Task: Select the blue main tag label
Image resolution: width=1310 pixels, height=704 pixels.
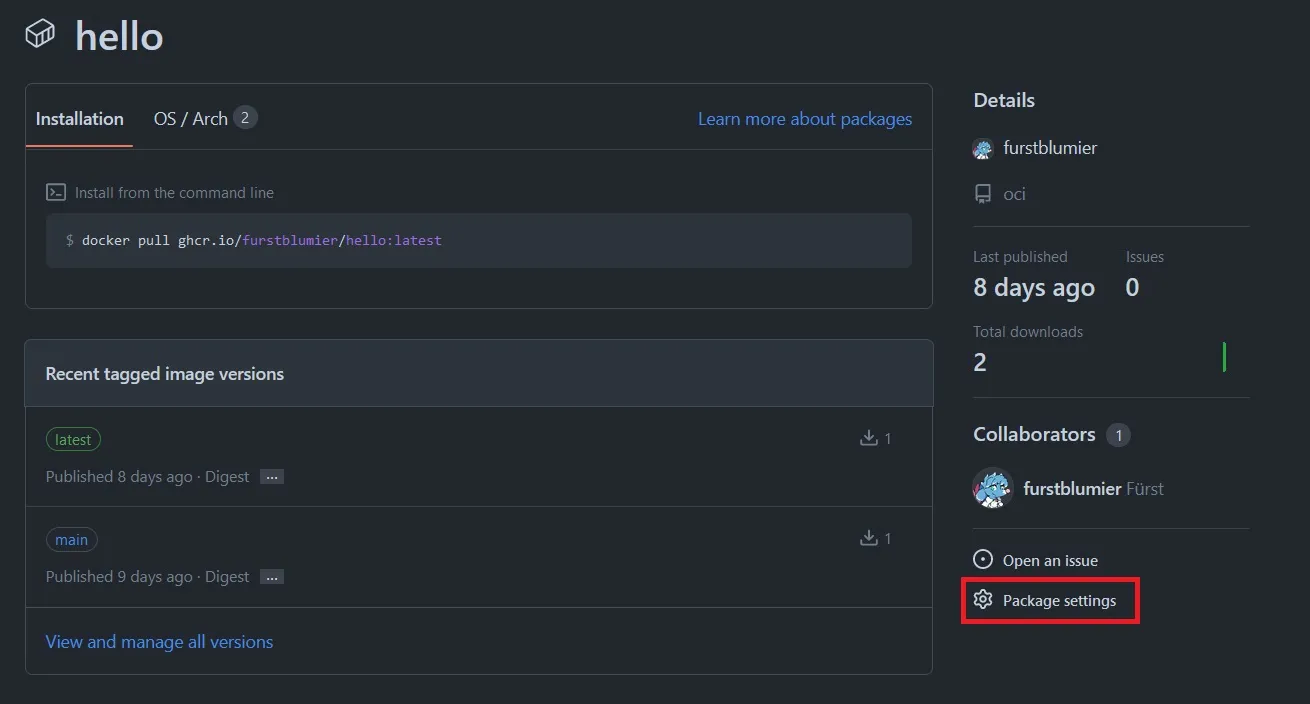Action: (71, 540)
